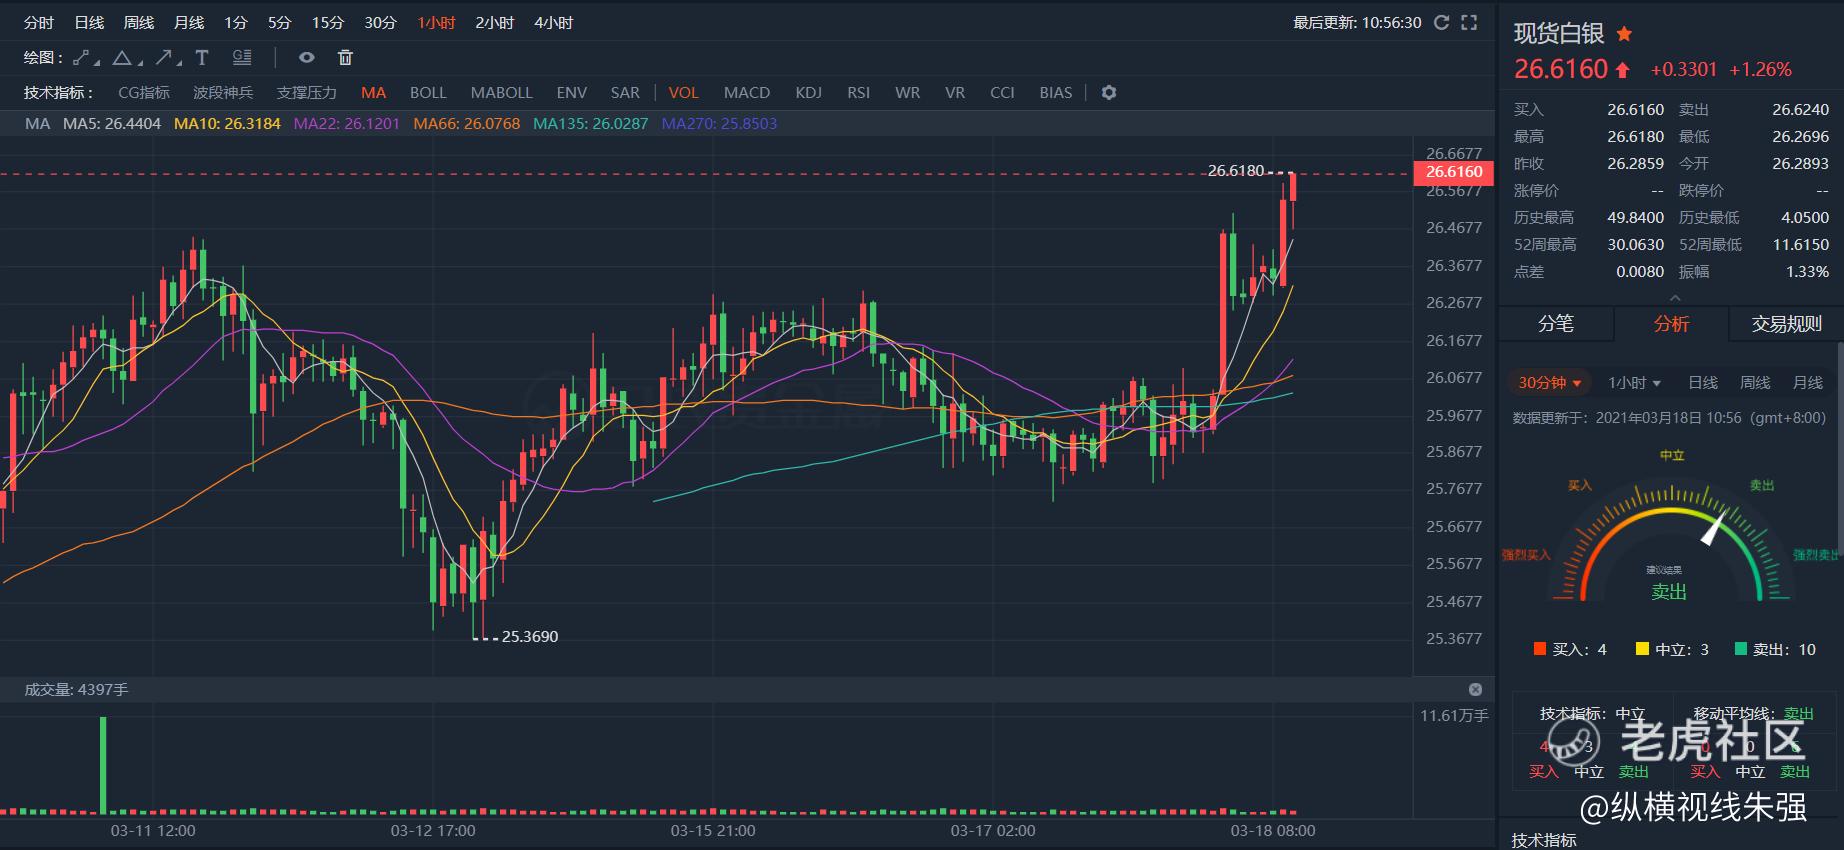Image resolution: width=1844 pixels, height=850 pixels.
Task: Delete drawings with the trash icon
Action: [x=345, y=58]
